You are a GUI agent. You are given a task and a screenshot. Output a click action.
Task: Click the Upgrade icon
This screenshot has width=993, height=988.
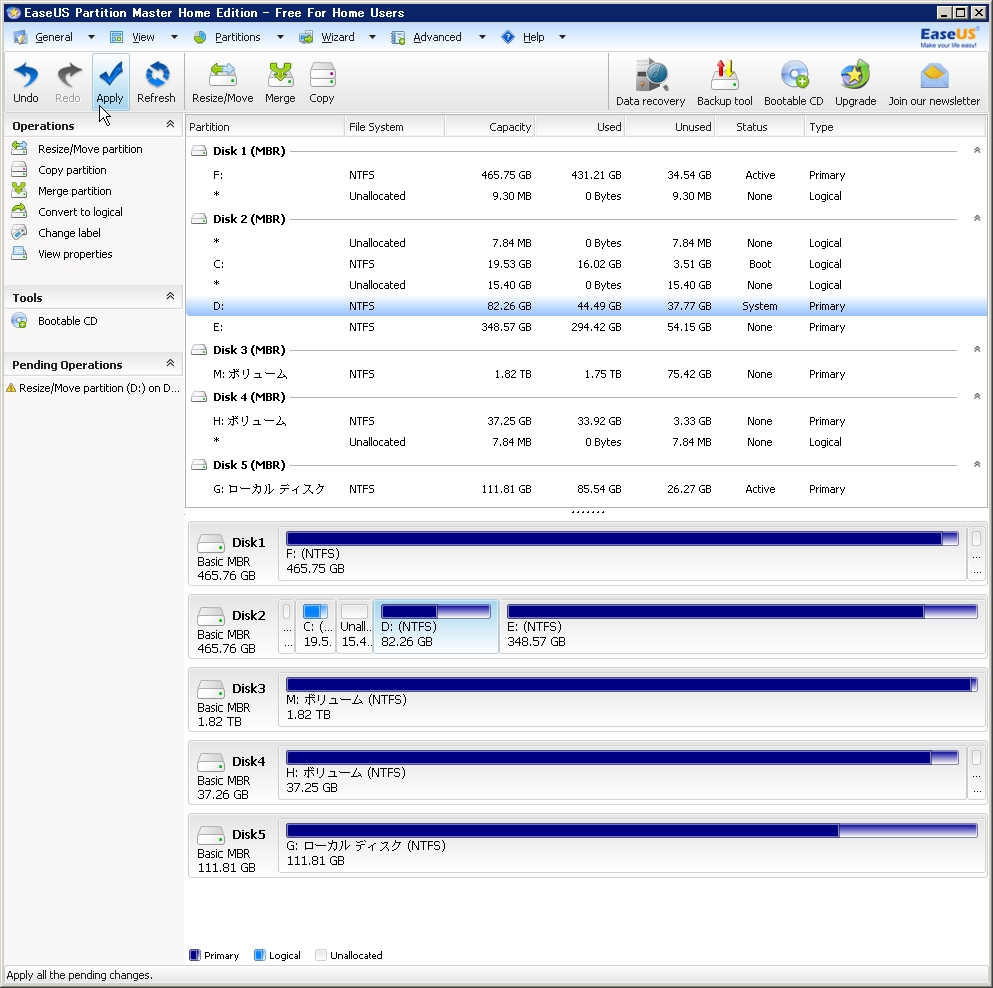[x=855, y=83]
